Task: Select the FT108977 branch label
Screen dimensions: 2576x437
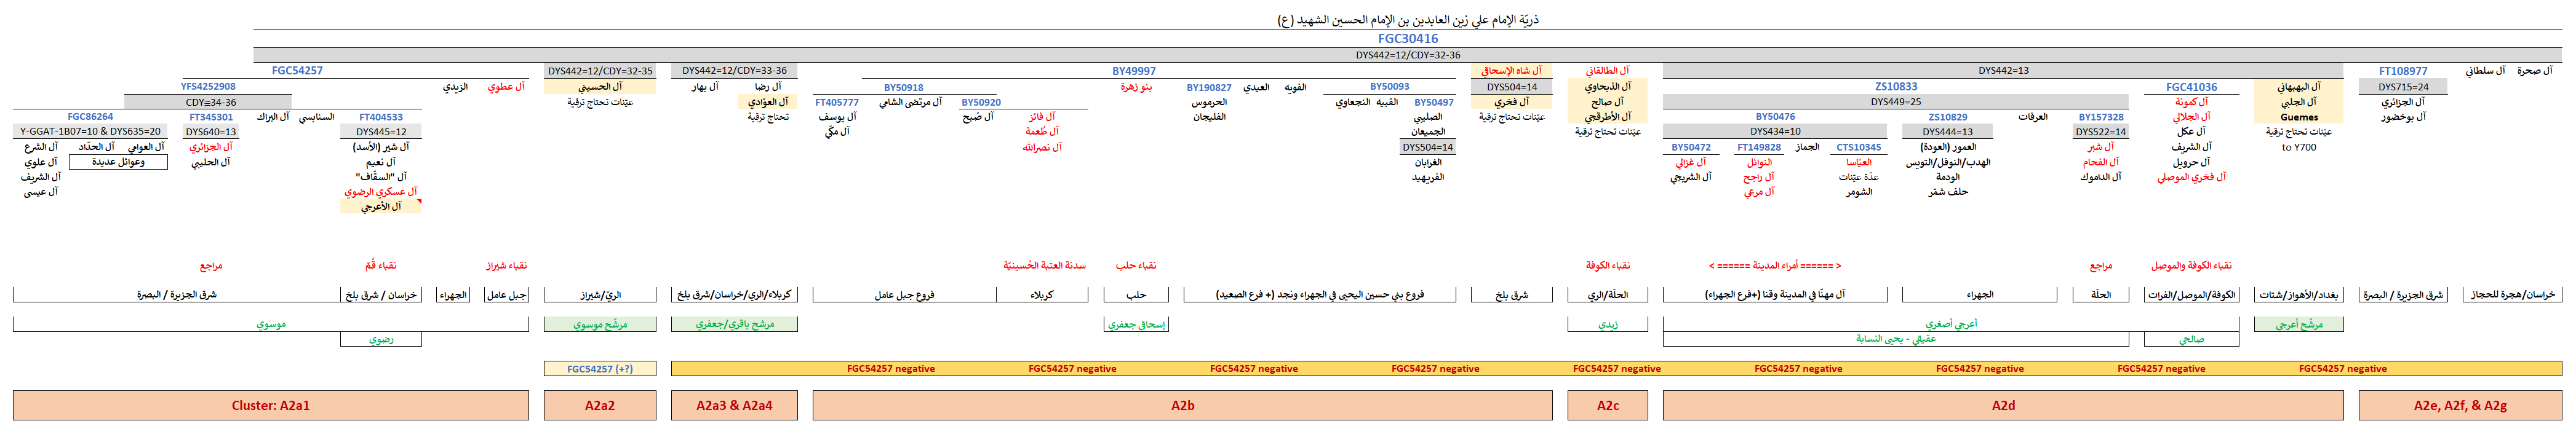Action: [2402, 71]
